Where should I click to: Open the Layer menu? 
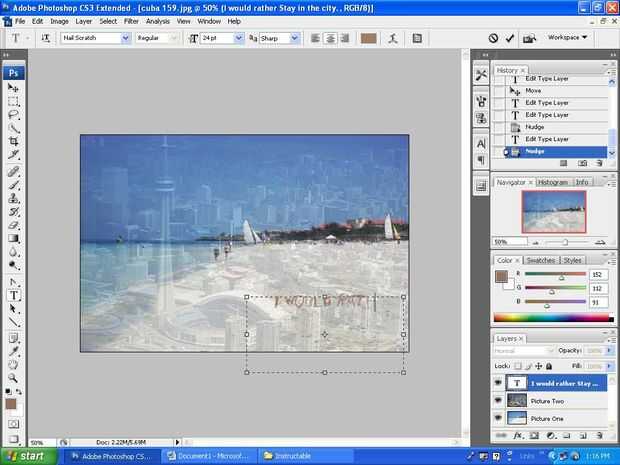tap(83, 21)
